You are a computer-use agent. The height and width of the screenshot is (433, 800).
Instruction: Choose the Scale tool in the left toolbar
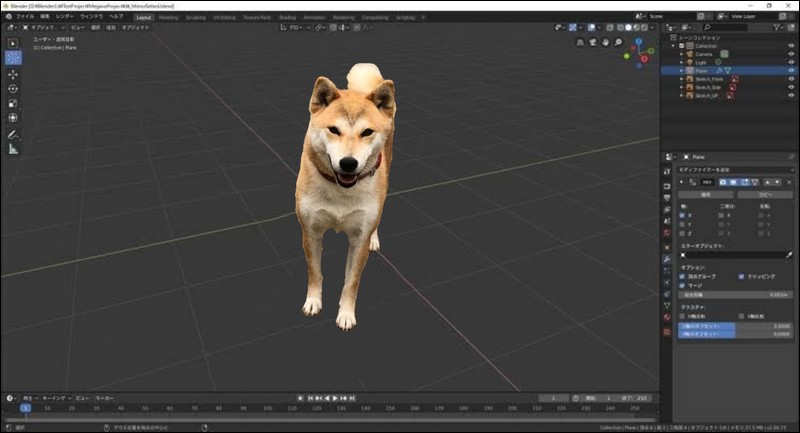pyautogui.click(x=13, y=103)
